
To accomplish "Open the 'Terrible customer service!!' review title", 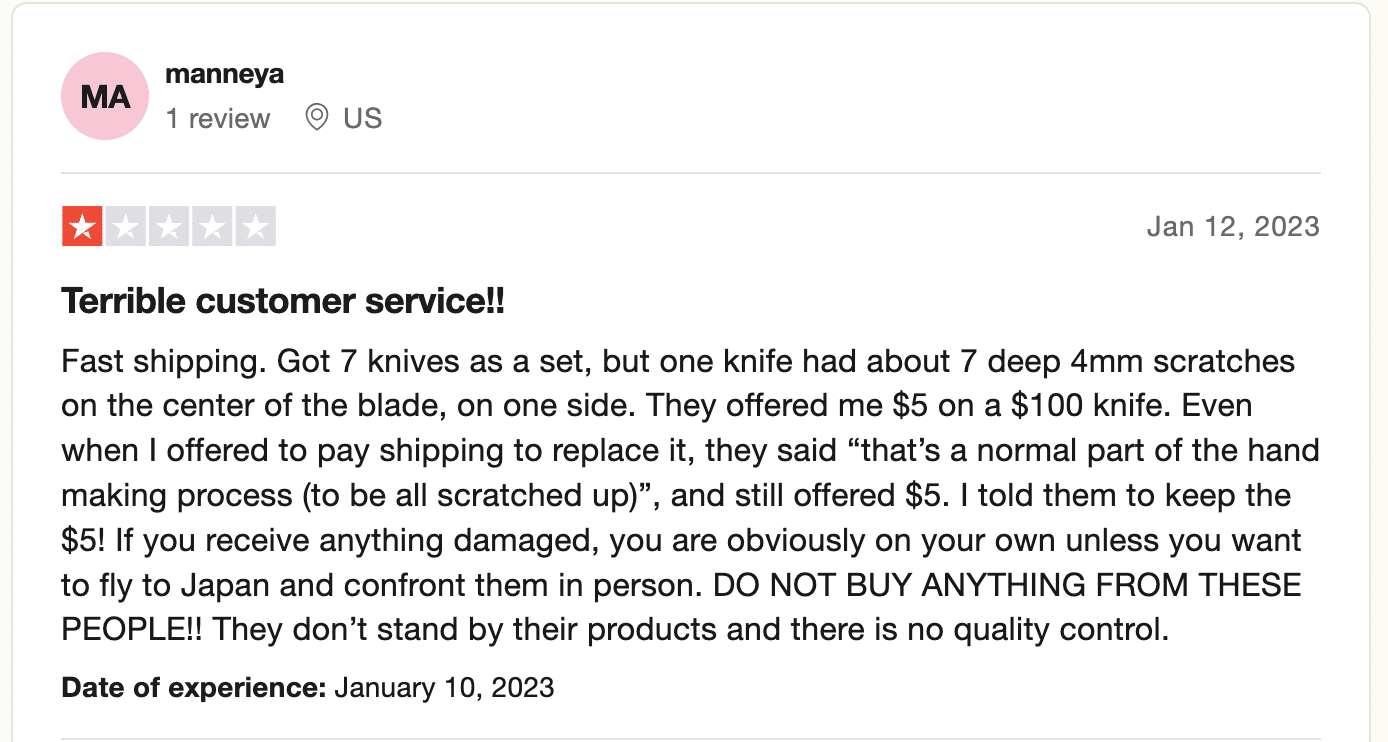I will [283, 301].
